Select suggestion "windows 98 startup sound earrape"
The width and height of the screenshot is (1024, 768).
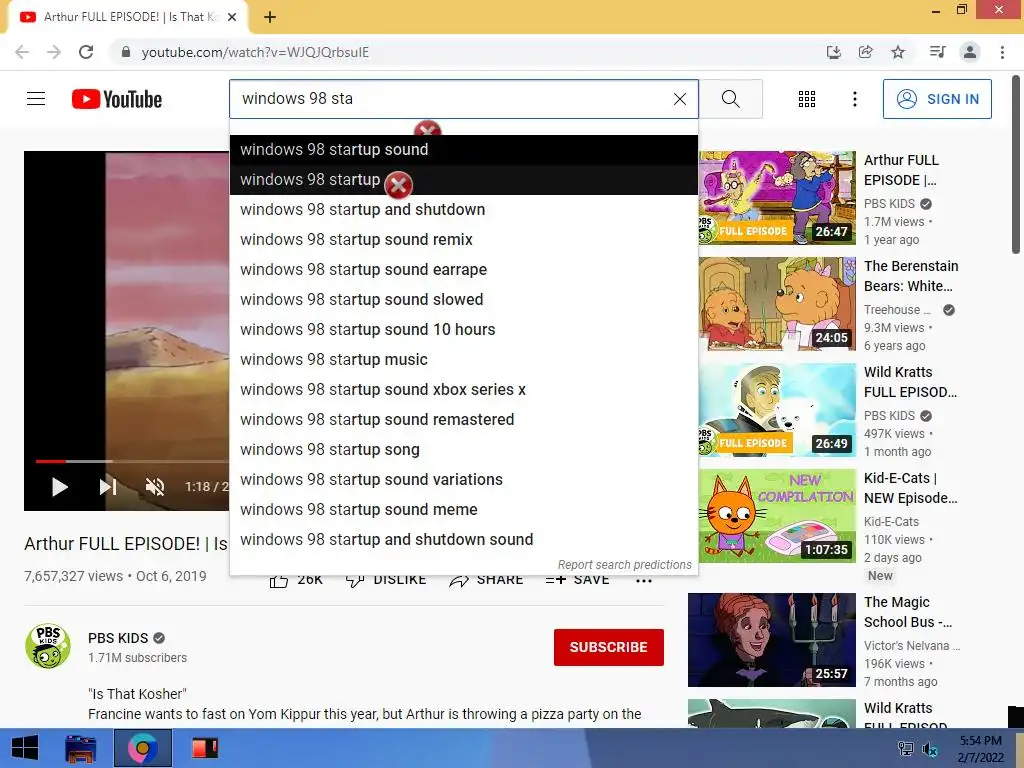pyautogui.click(x=464, y=270)
